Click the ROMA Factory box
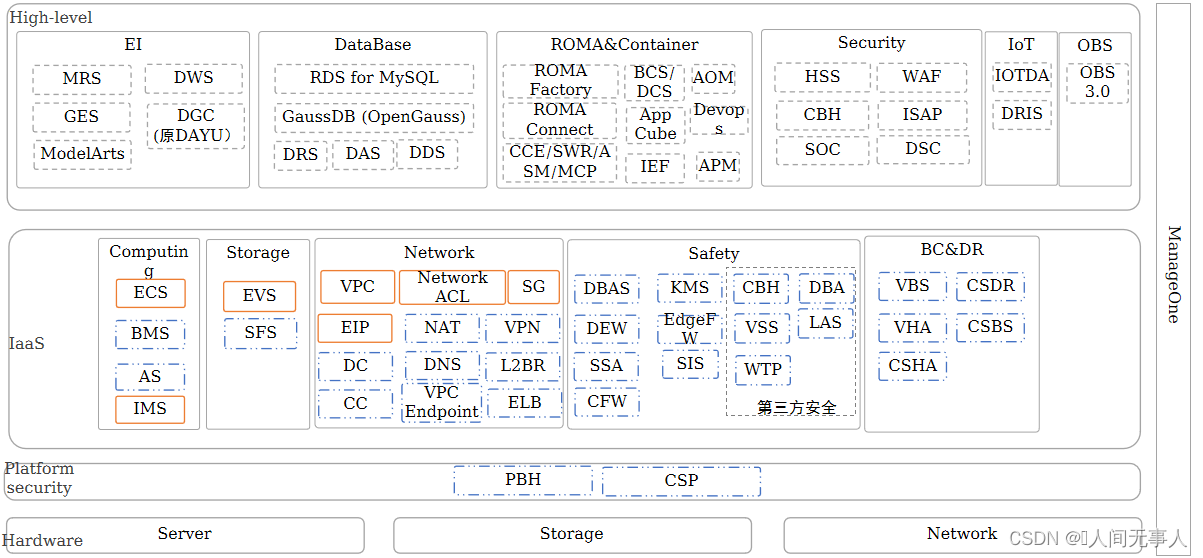Image resolution: width=1203 pixels, height=558 pixels. (560, 81)
